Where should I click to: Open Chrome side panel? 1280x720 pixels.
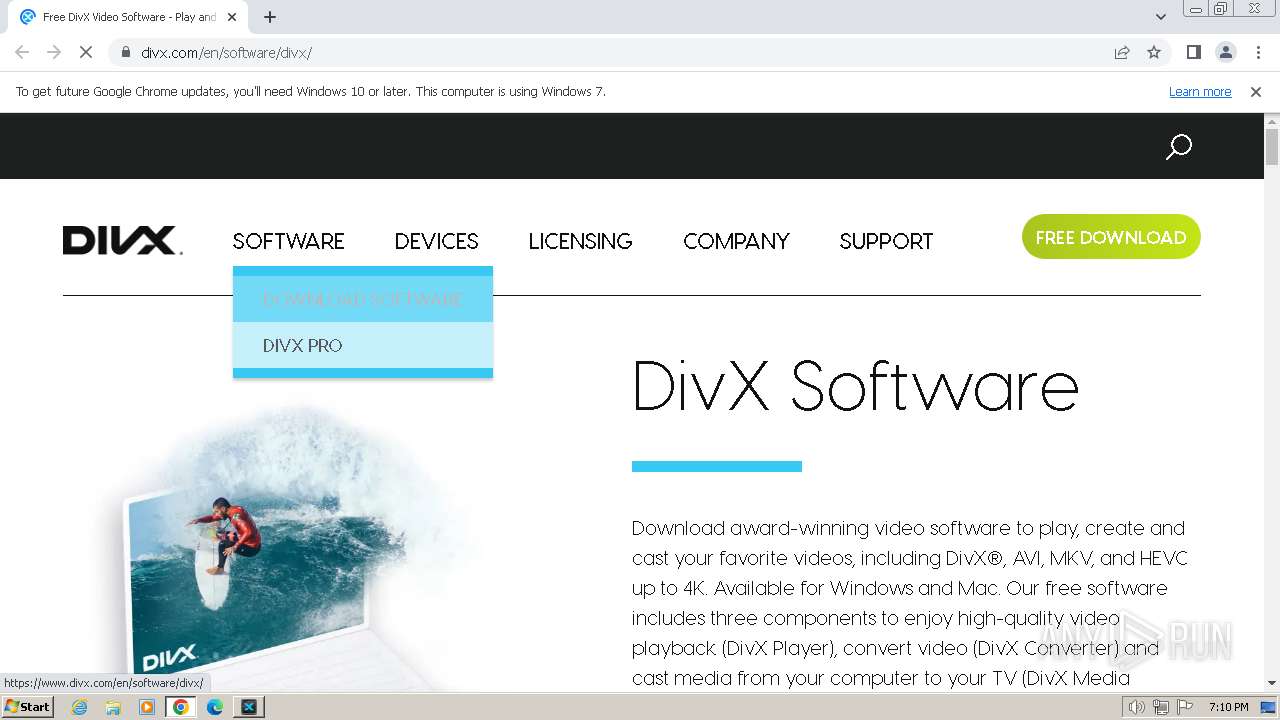tap(1193, 52)
